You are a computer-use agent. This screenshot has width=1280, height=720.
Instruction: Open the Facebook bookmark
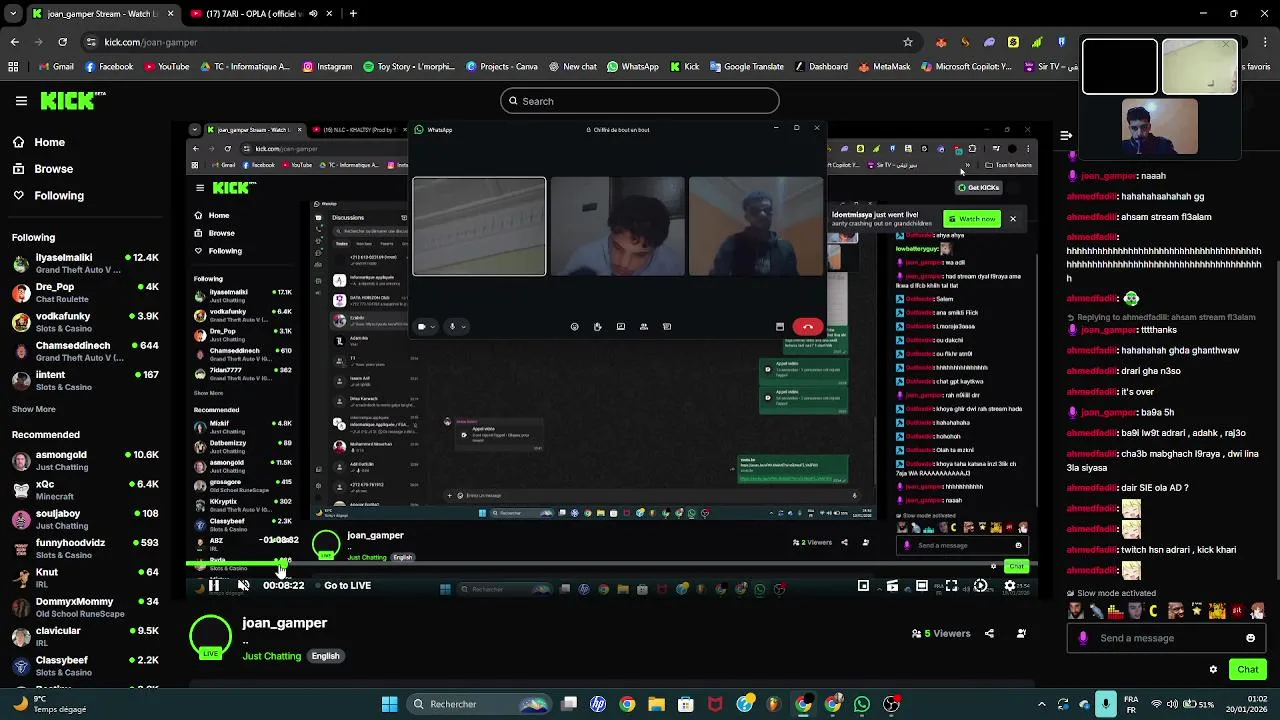[x=109, y=67]
